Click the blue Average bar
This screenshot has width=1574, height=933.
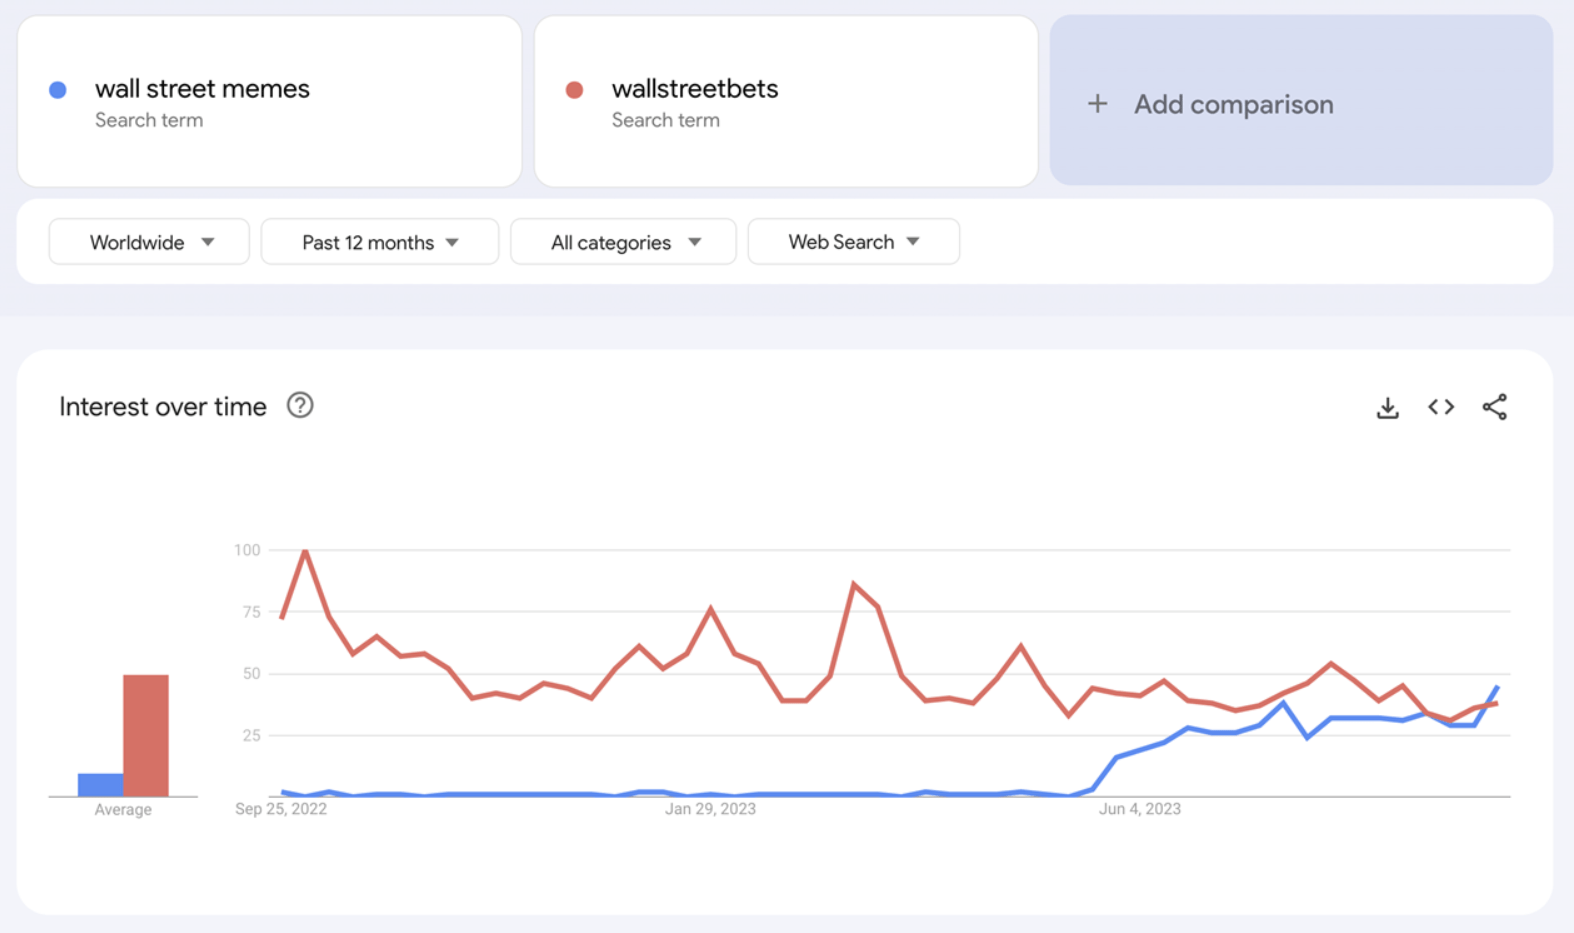point(100,785)
